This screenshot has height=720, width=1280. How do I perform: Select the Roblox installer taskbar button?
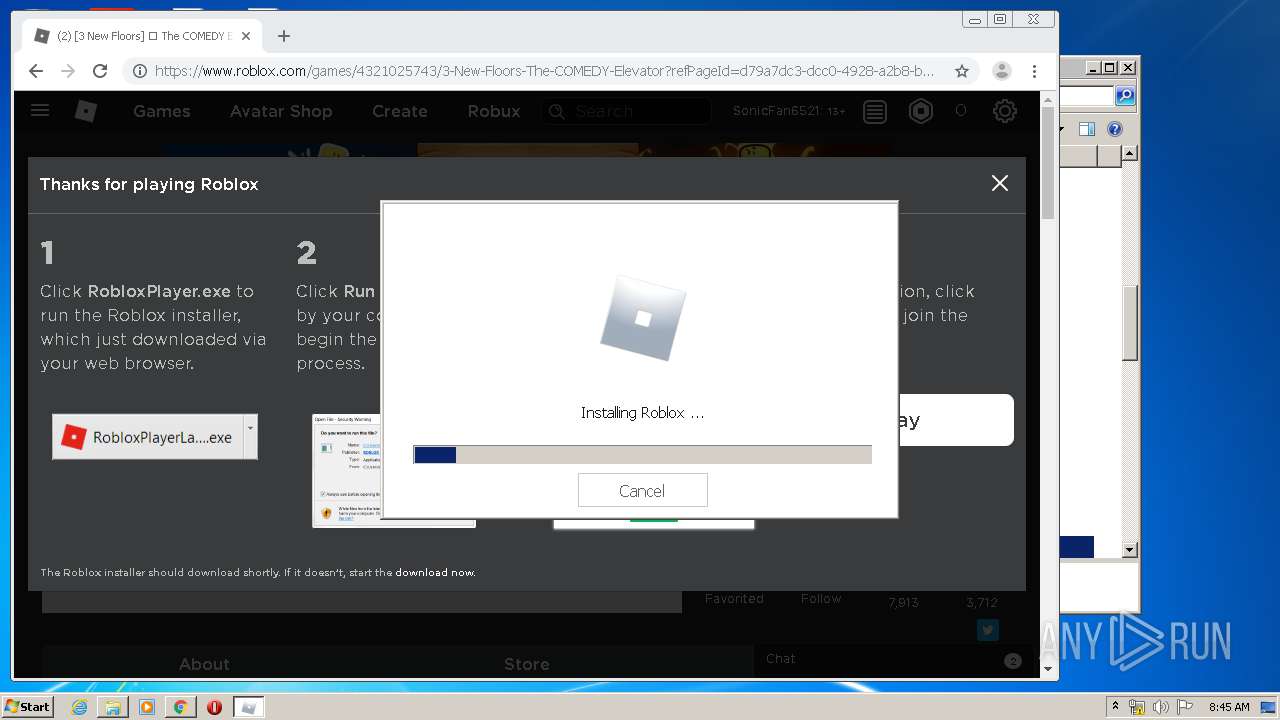pyautogui.click(x=249, y=707)
